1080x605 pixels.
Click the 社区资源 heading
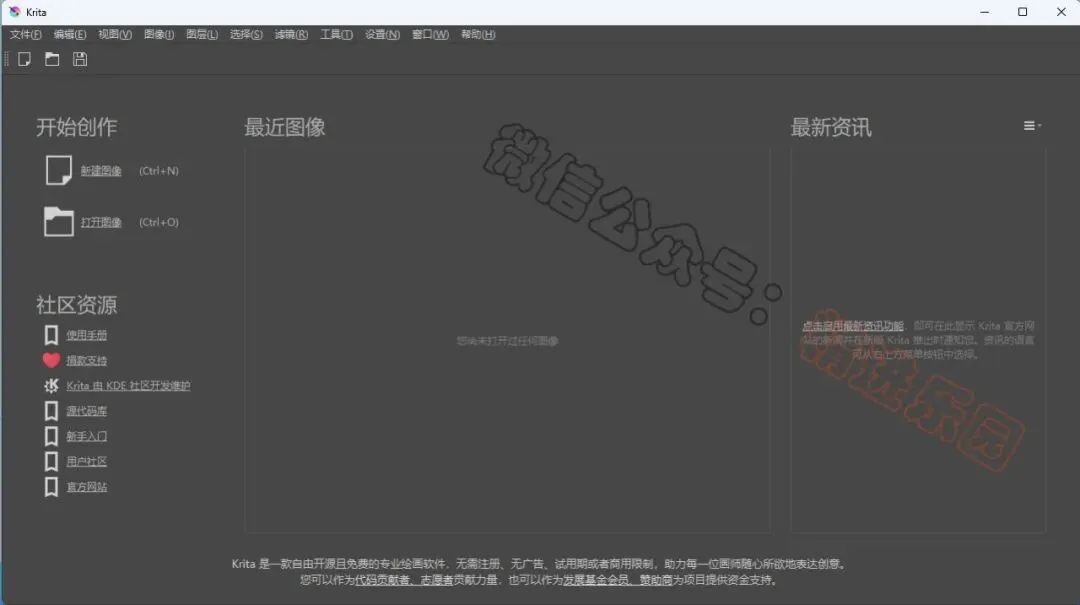(x=76, y=305)
